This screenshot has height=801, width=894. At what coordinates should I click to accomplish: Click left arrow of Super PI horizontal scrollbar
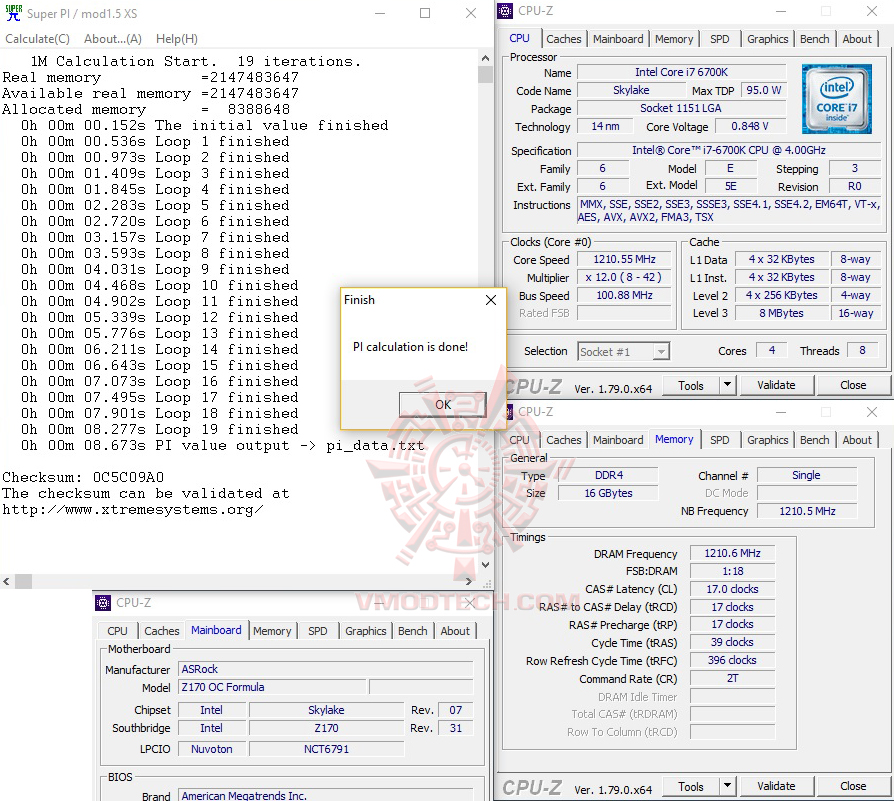click(6, 582)
